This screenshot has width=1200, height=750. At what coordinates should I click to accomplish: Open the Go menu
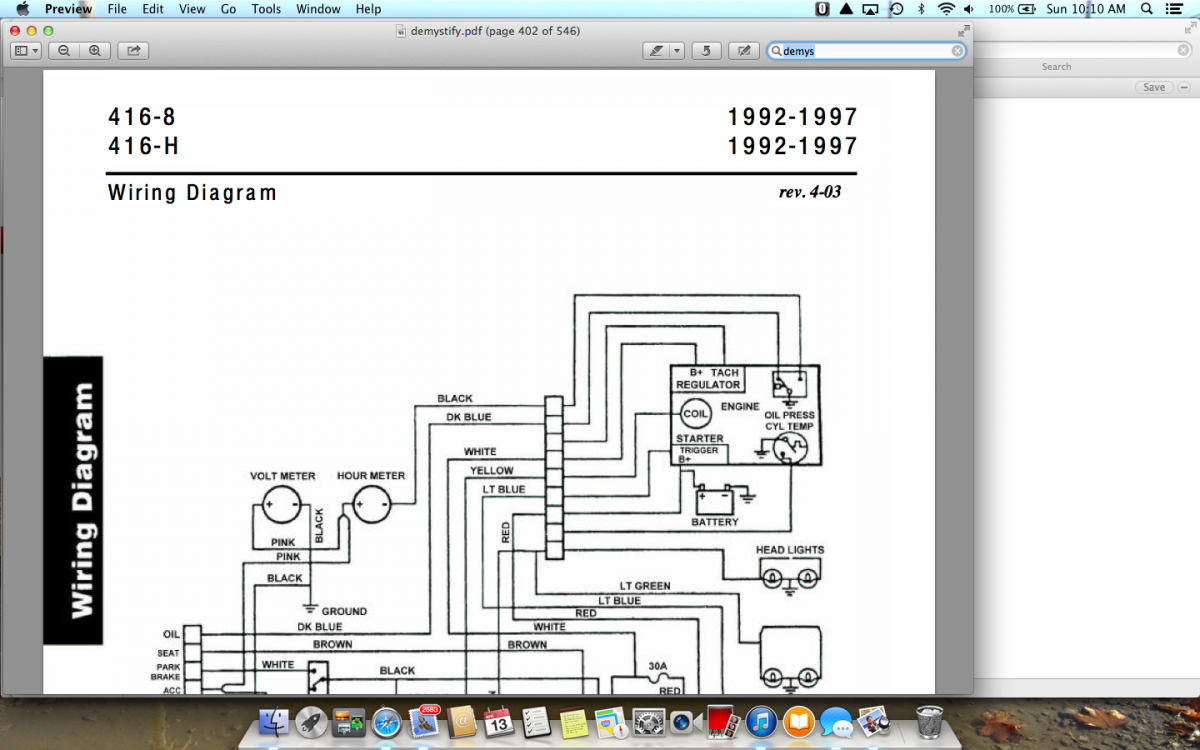(229, 9)
